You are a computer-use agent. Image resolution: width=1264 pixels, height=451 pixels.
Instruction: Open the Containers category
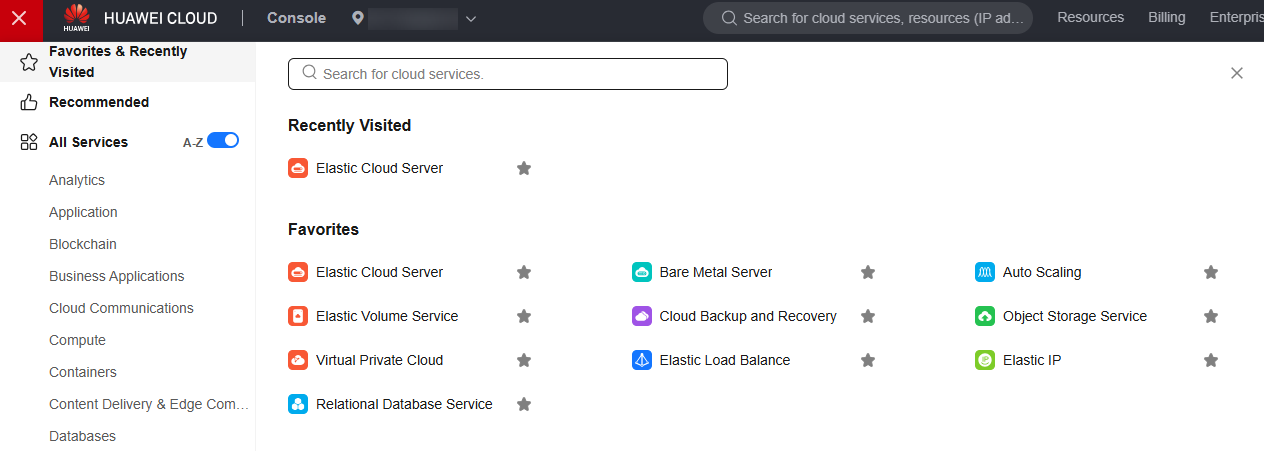pyautogui.click(x=83, y=372)
